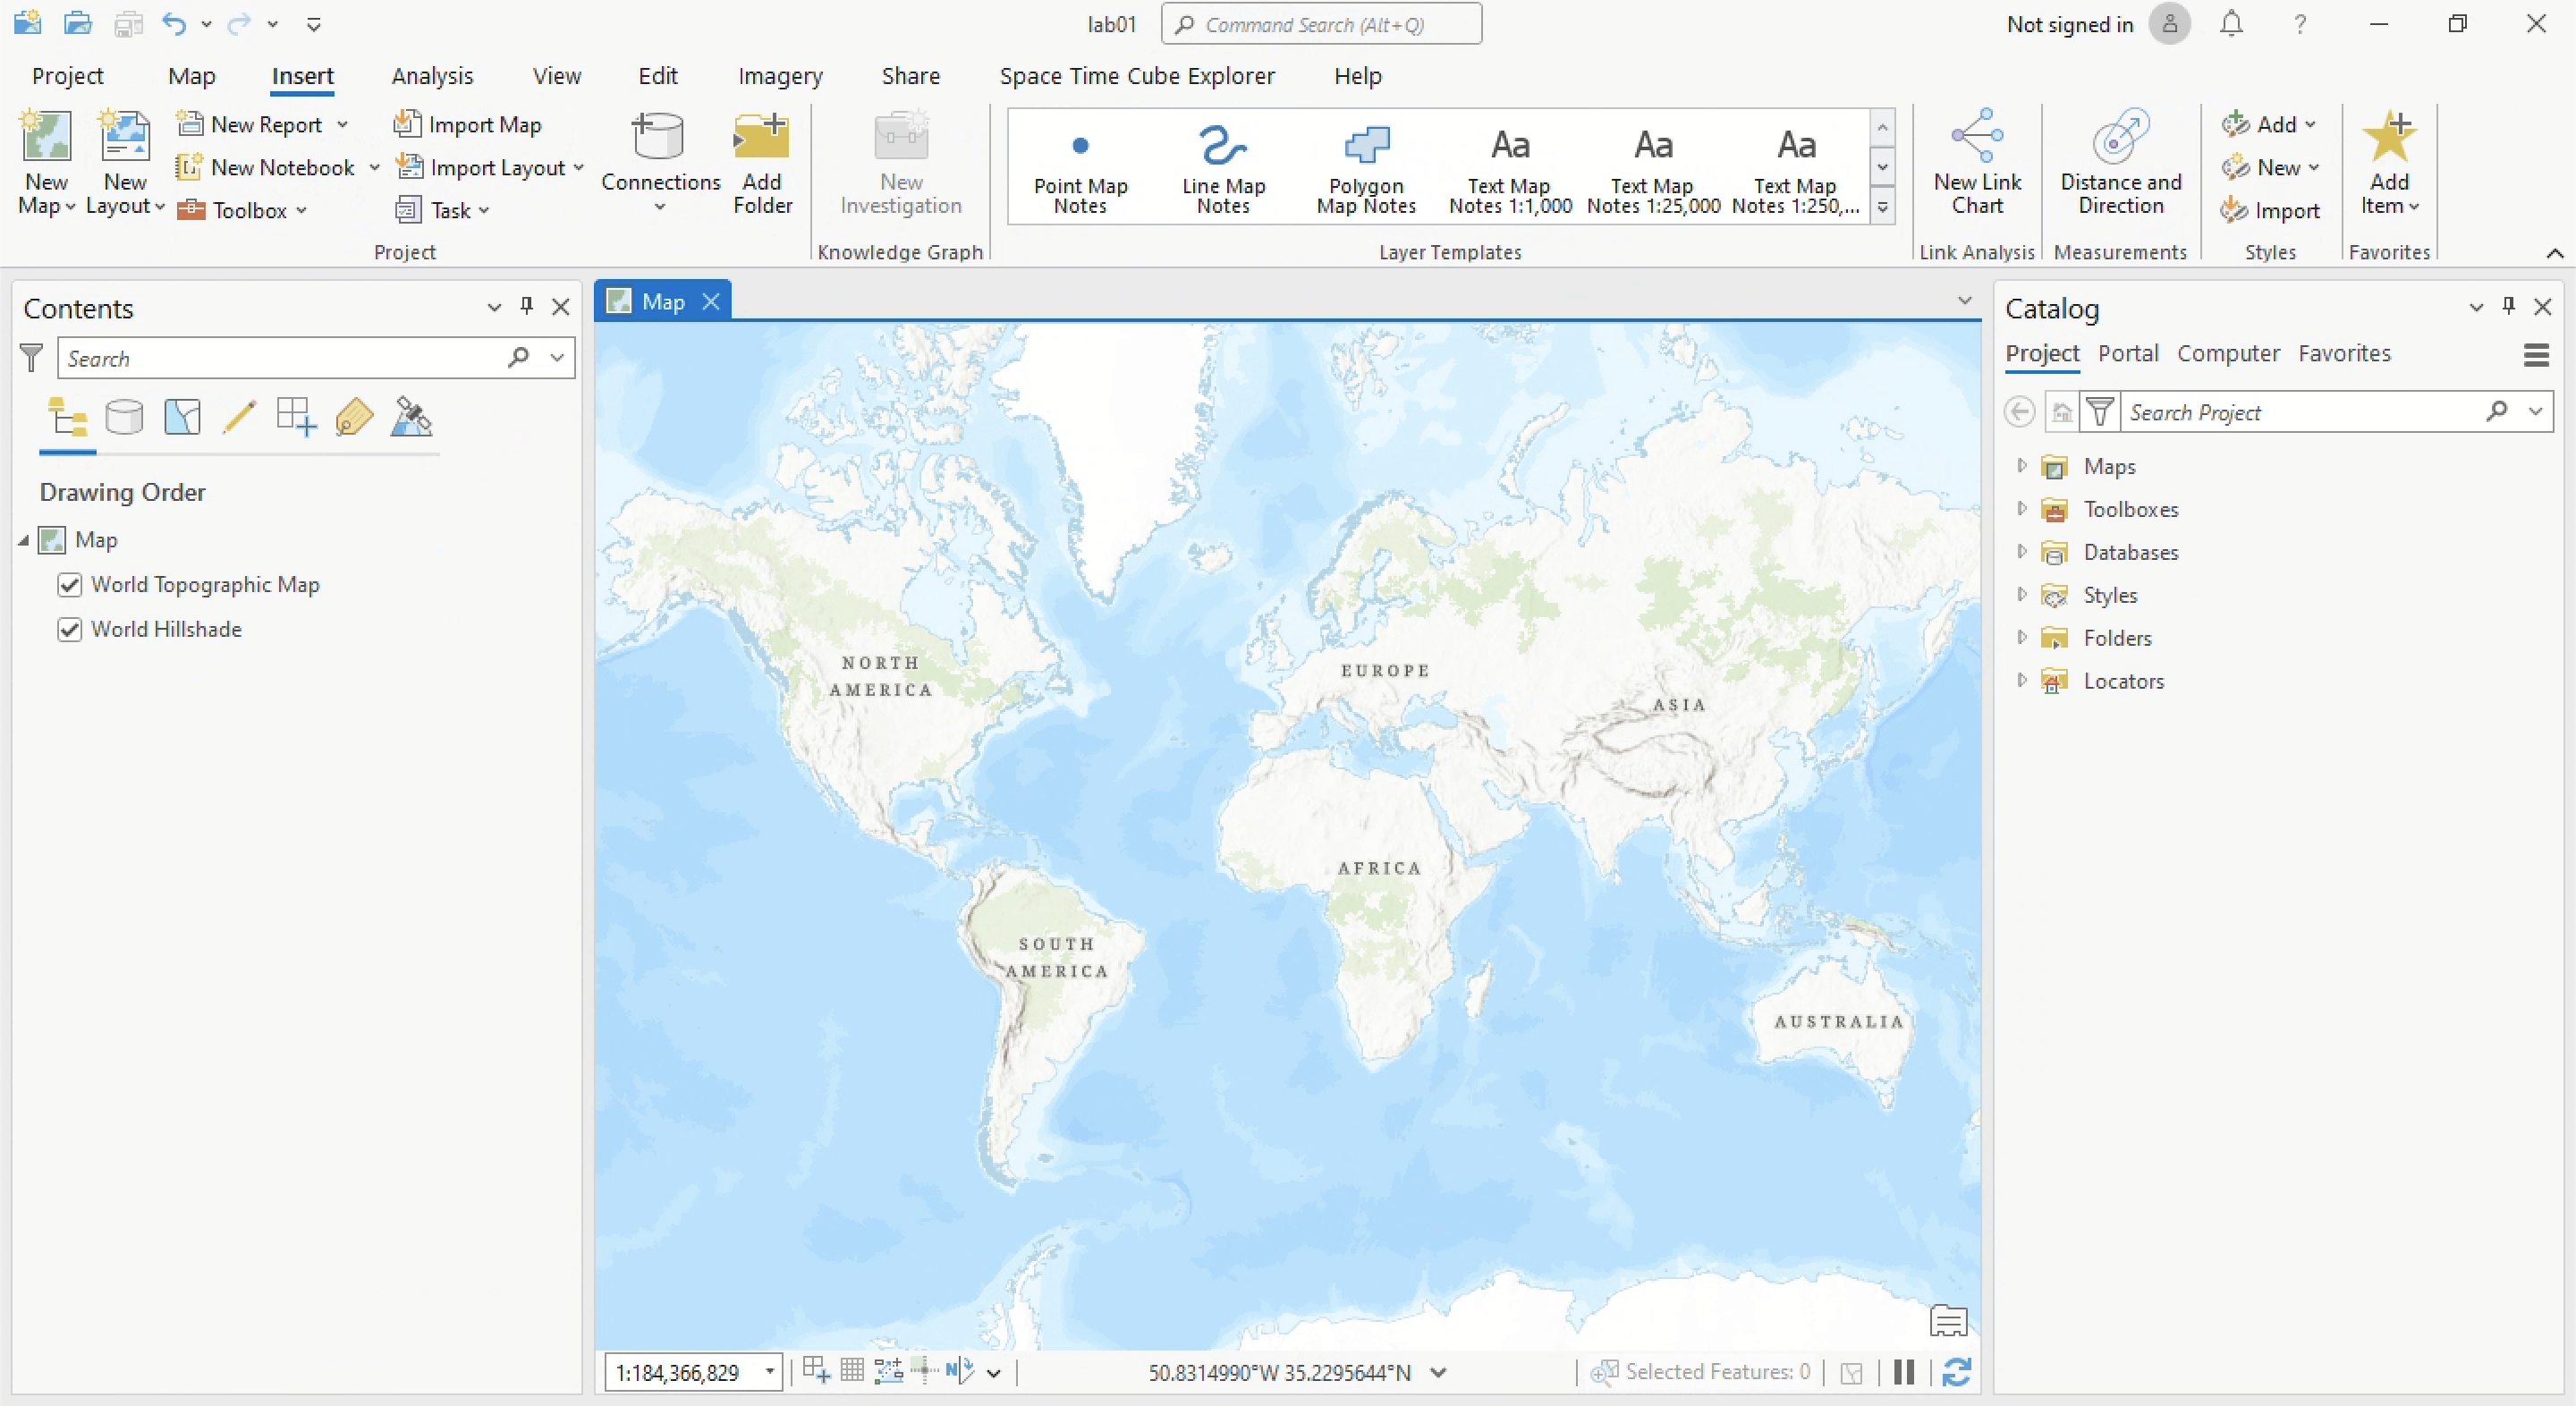Toggle auto-hide pin on the Catalog pane
The width and height of the screenshot is (2576, 1406).
(x=2508, y=306)
